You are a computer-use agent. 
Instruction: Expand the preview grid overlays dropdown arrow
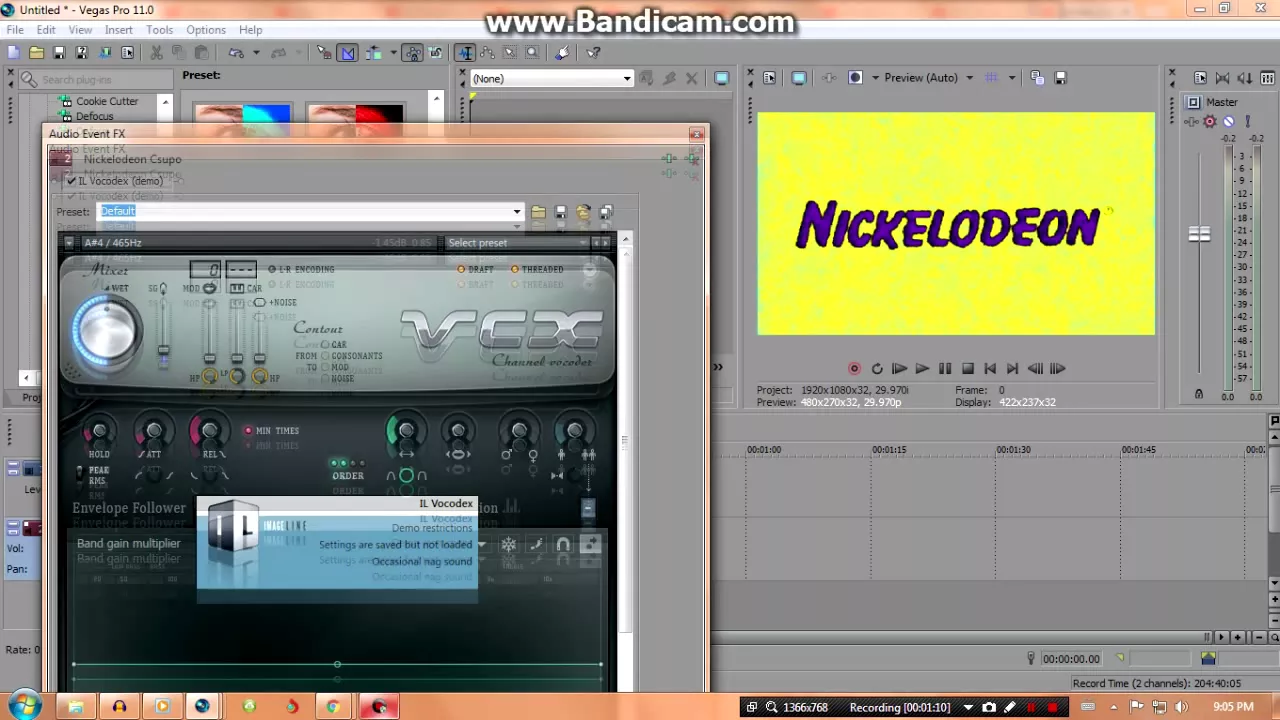(1012, 78)
